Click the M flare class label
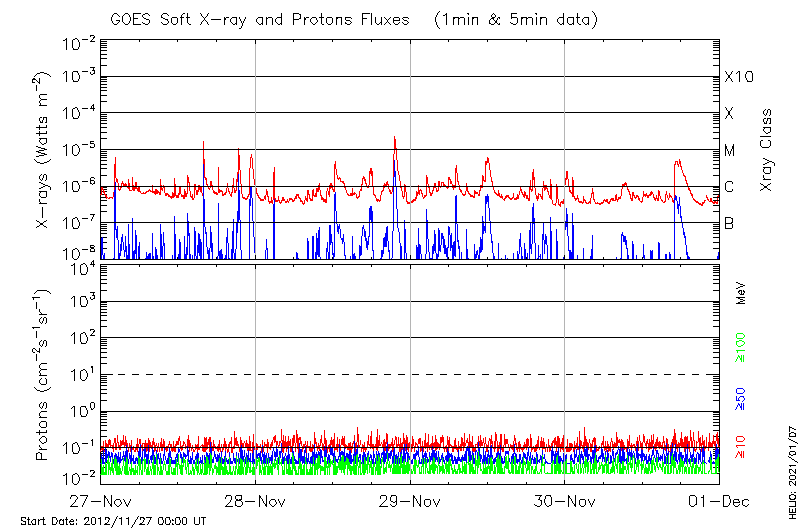Image resolution: width=800 pixels, height=530 pixels. tap(730, 151)
